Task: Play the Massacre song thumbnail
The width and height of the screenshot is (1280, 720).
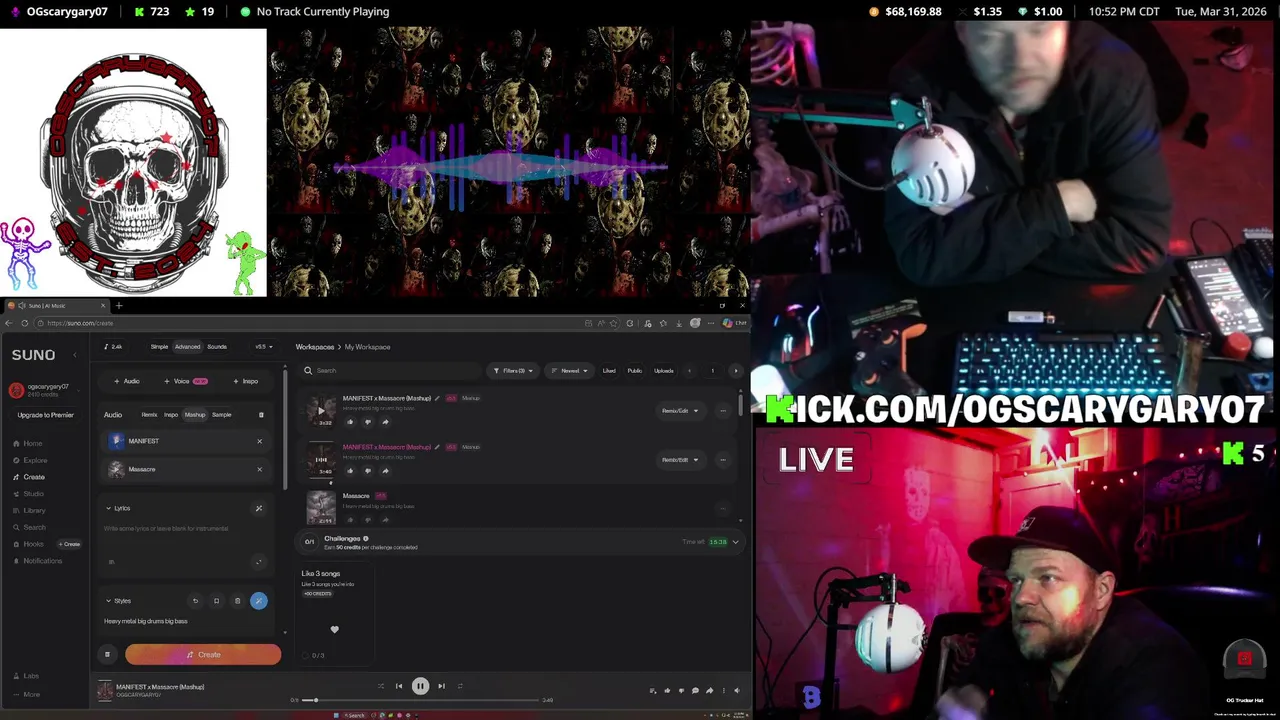Action: pos(321,507)
